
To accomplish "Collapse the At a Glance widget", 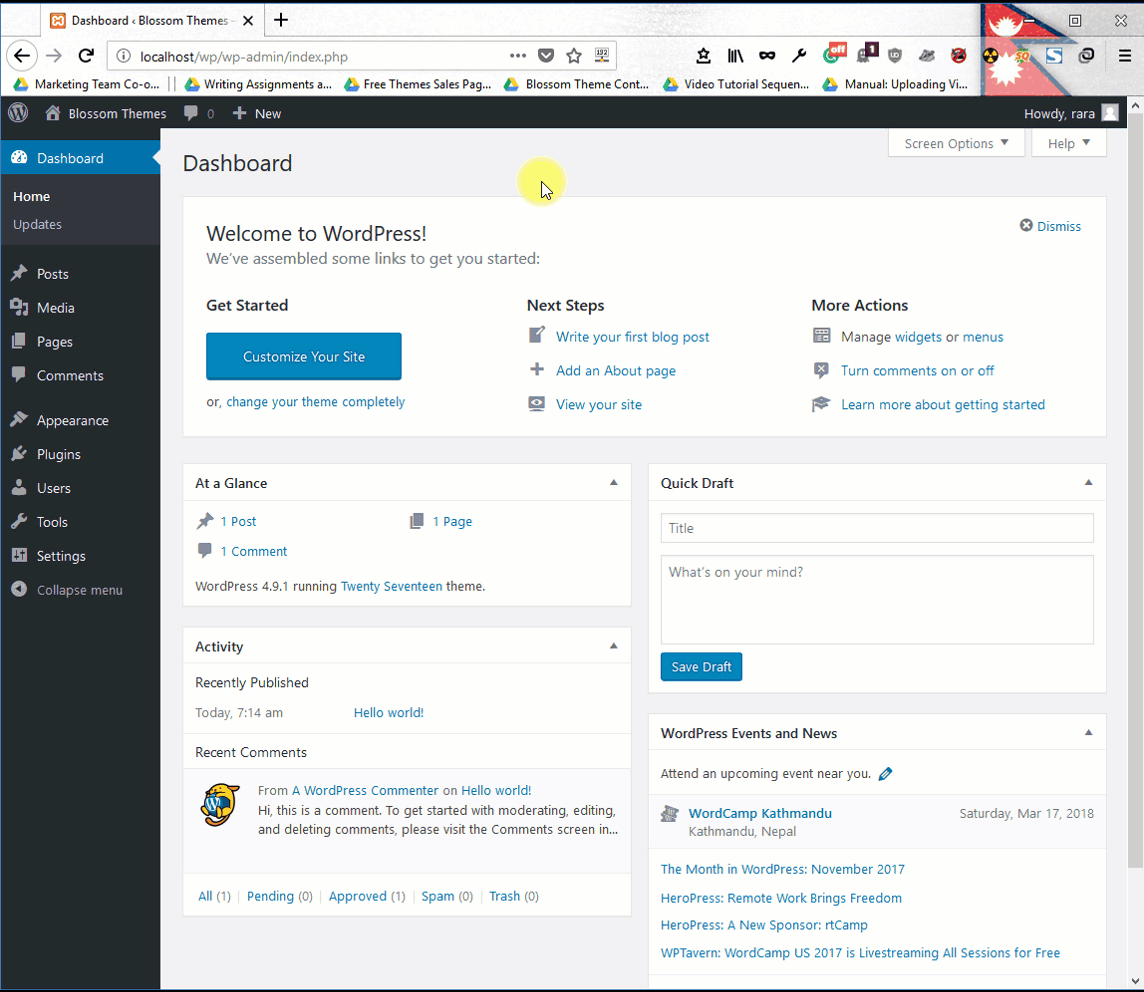I will tap(614, 483).
